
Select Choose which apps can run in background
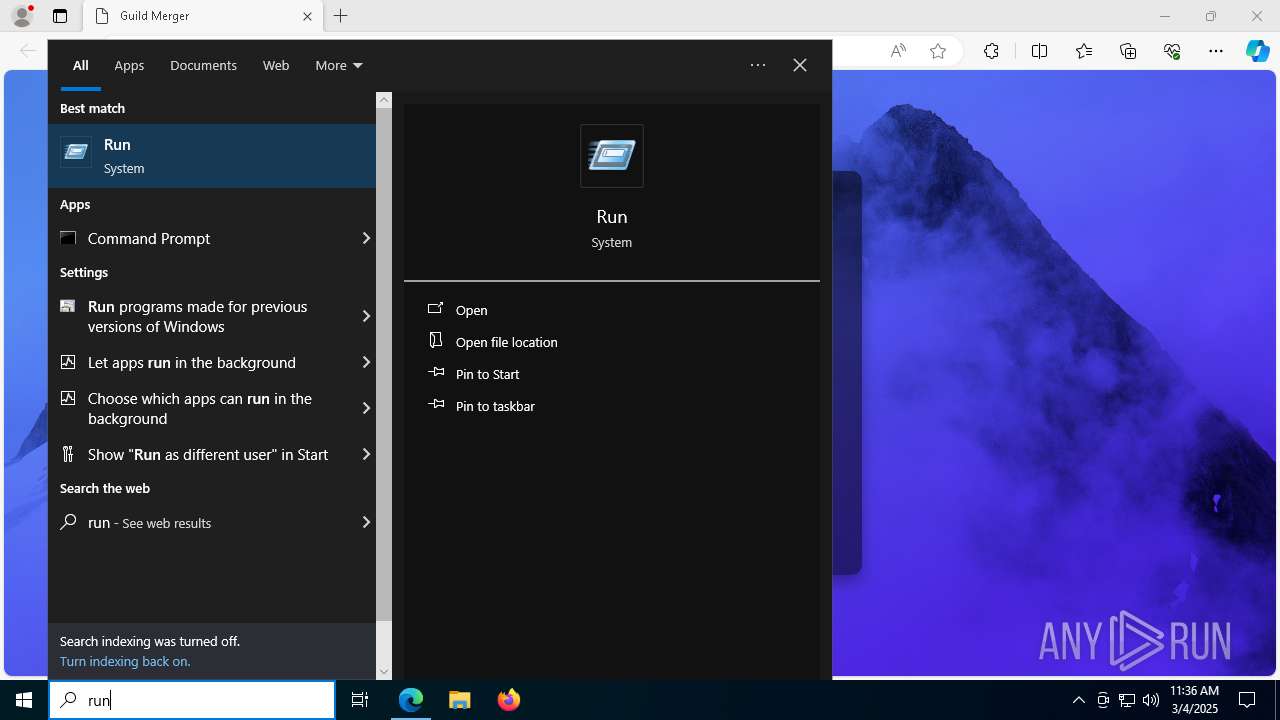point(201,408)
